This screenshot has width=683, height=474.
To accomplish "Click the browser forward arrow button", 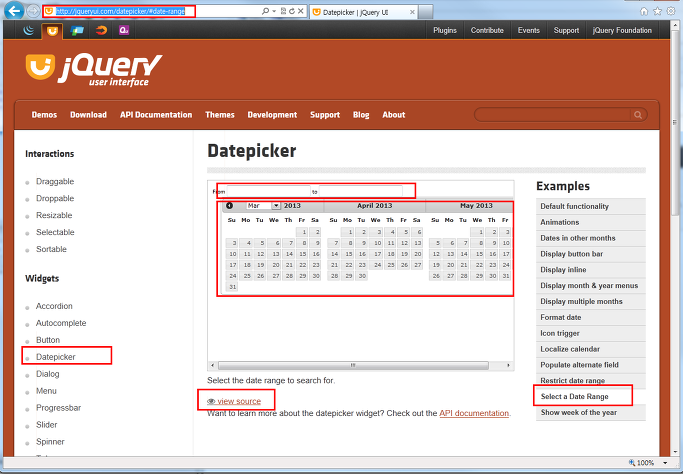I will coord(33,11).
